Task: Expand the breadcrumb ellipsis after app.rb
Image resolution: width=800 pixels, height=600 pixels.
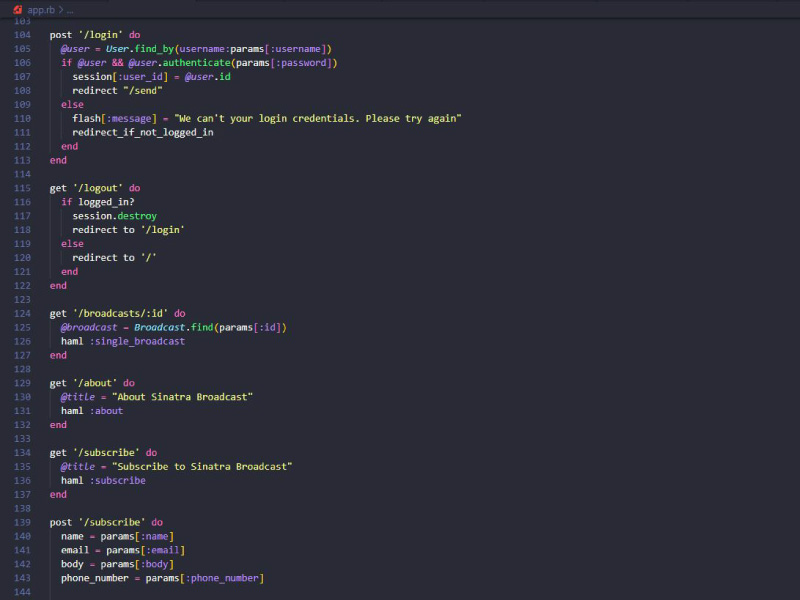Action: tap(70, 10)
